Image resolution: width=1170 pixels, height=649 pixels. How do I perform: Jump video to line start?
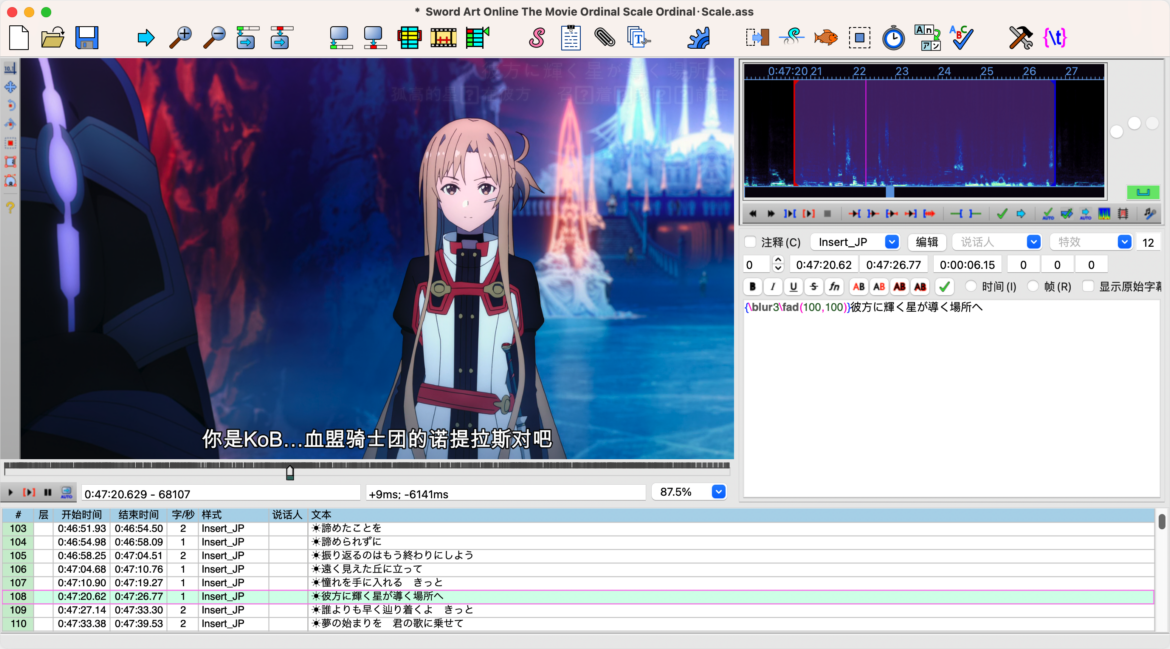246,37
